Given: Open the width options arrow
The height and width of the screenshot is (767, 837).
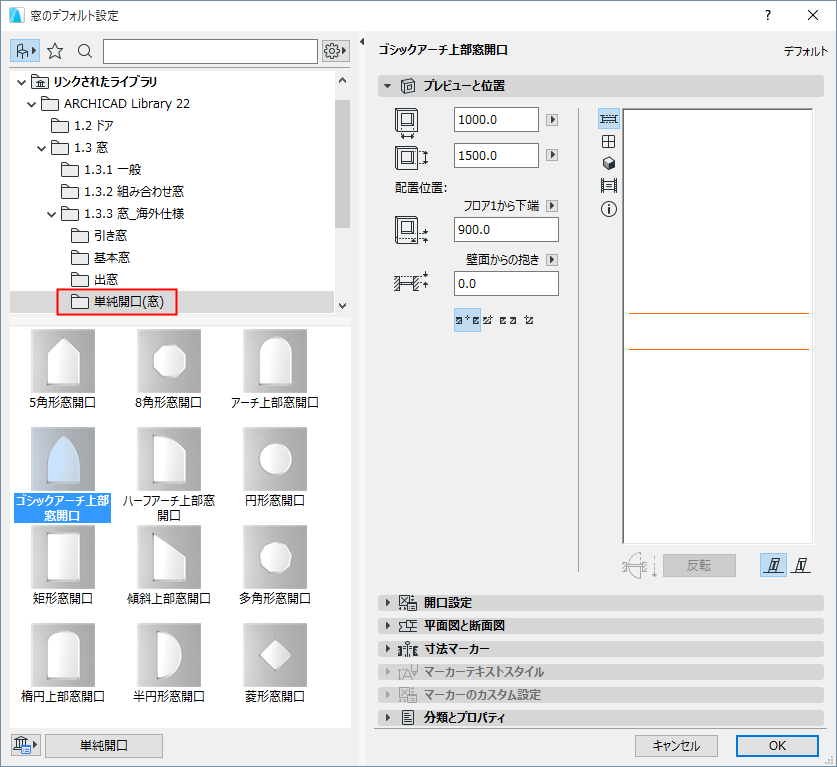Looking at the screenshot, I should 552,120.
